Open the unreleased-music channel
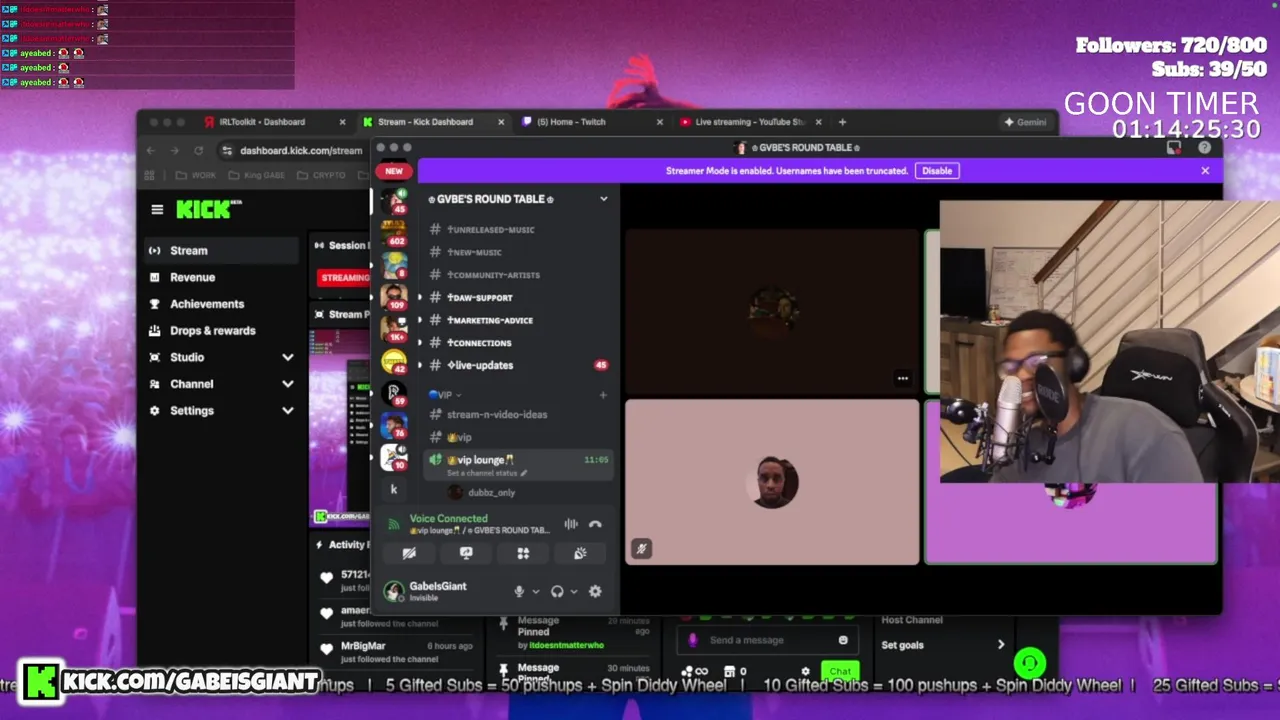 click(490, 230)
